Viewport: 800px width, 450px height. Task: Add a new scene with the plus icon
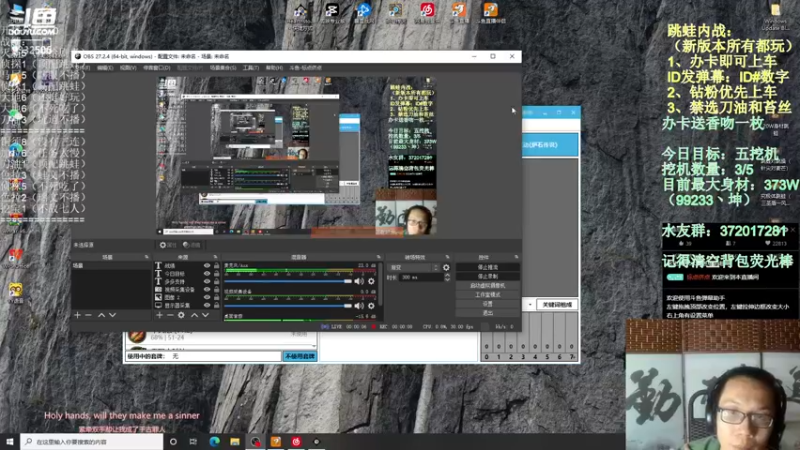78,315
